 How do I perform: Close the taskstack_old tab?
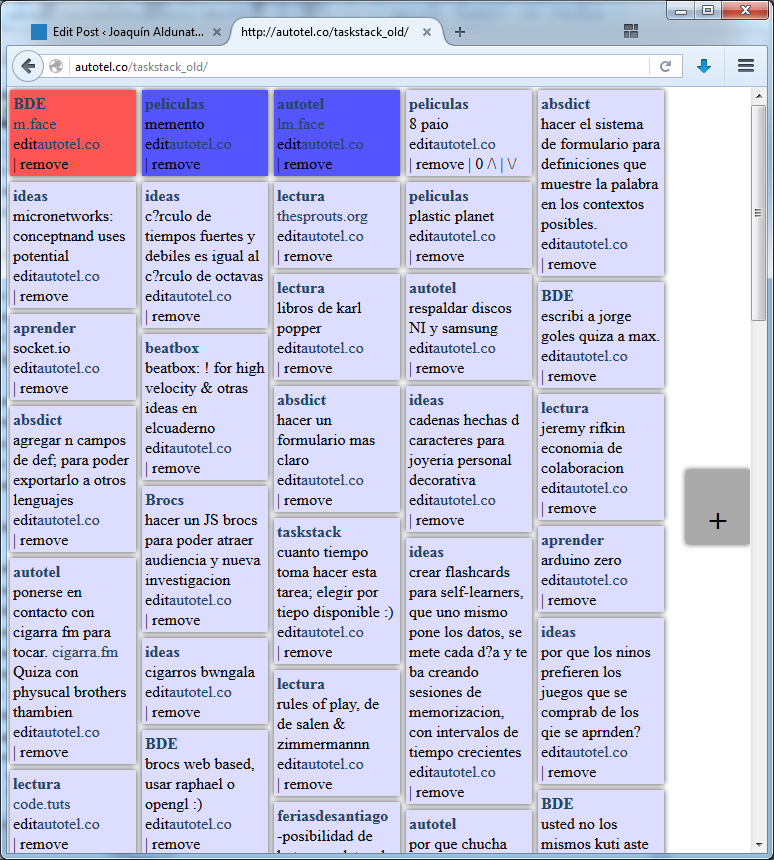426,32
